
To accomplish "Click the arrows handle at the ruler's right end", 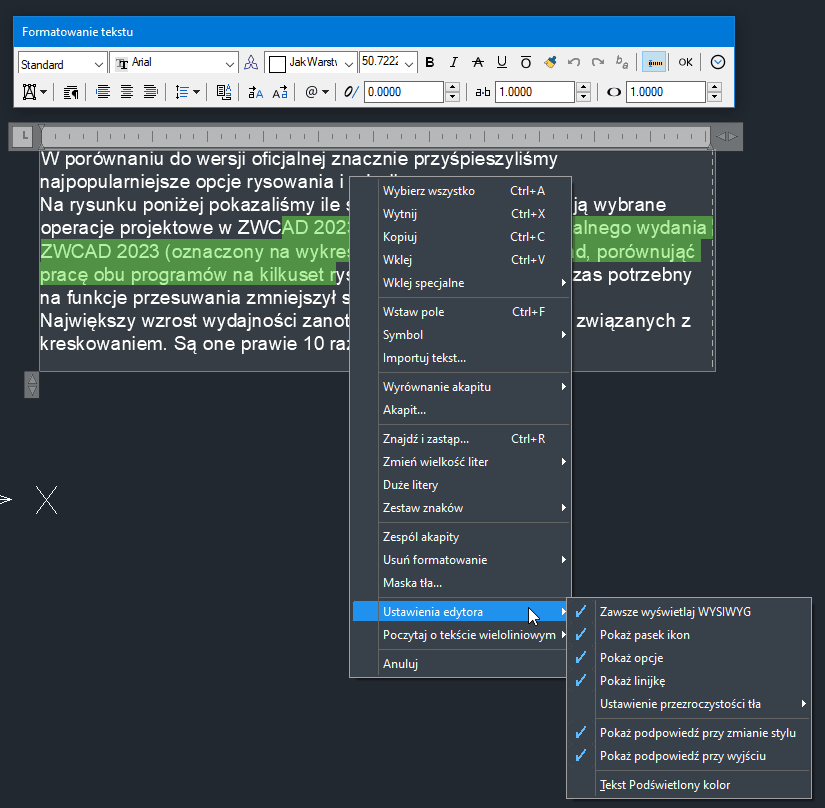I will click(727, 137).
